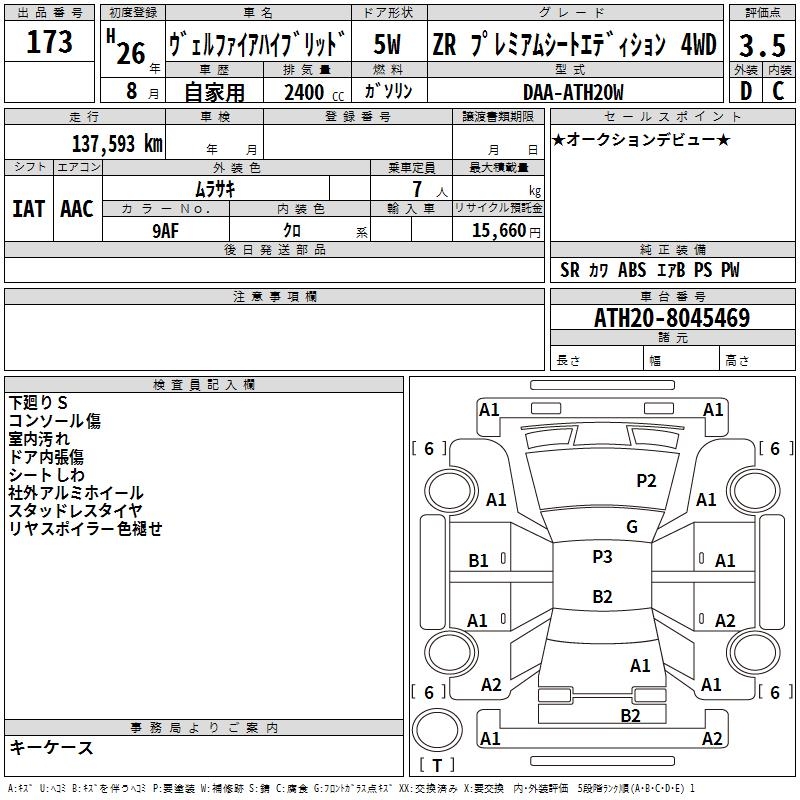The height and width of the screenshot is (800, 800).
Task: Click the [ T ] spare tire label
Action: (437, 765)
